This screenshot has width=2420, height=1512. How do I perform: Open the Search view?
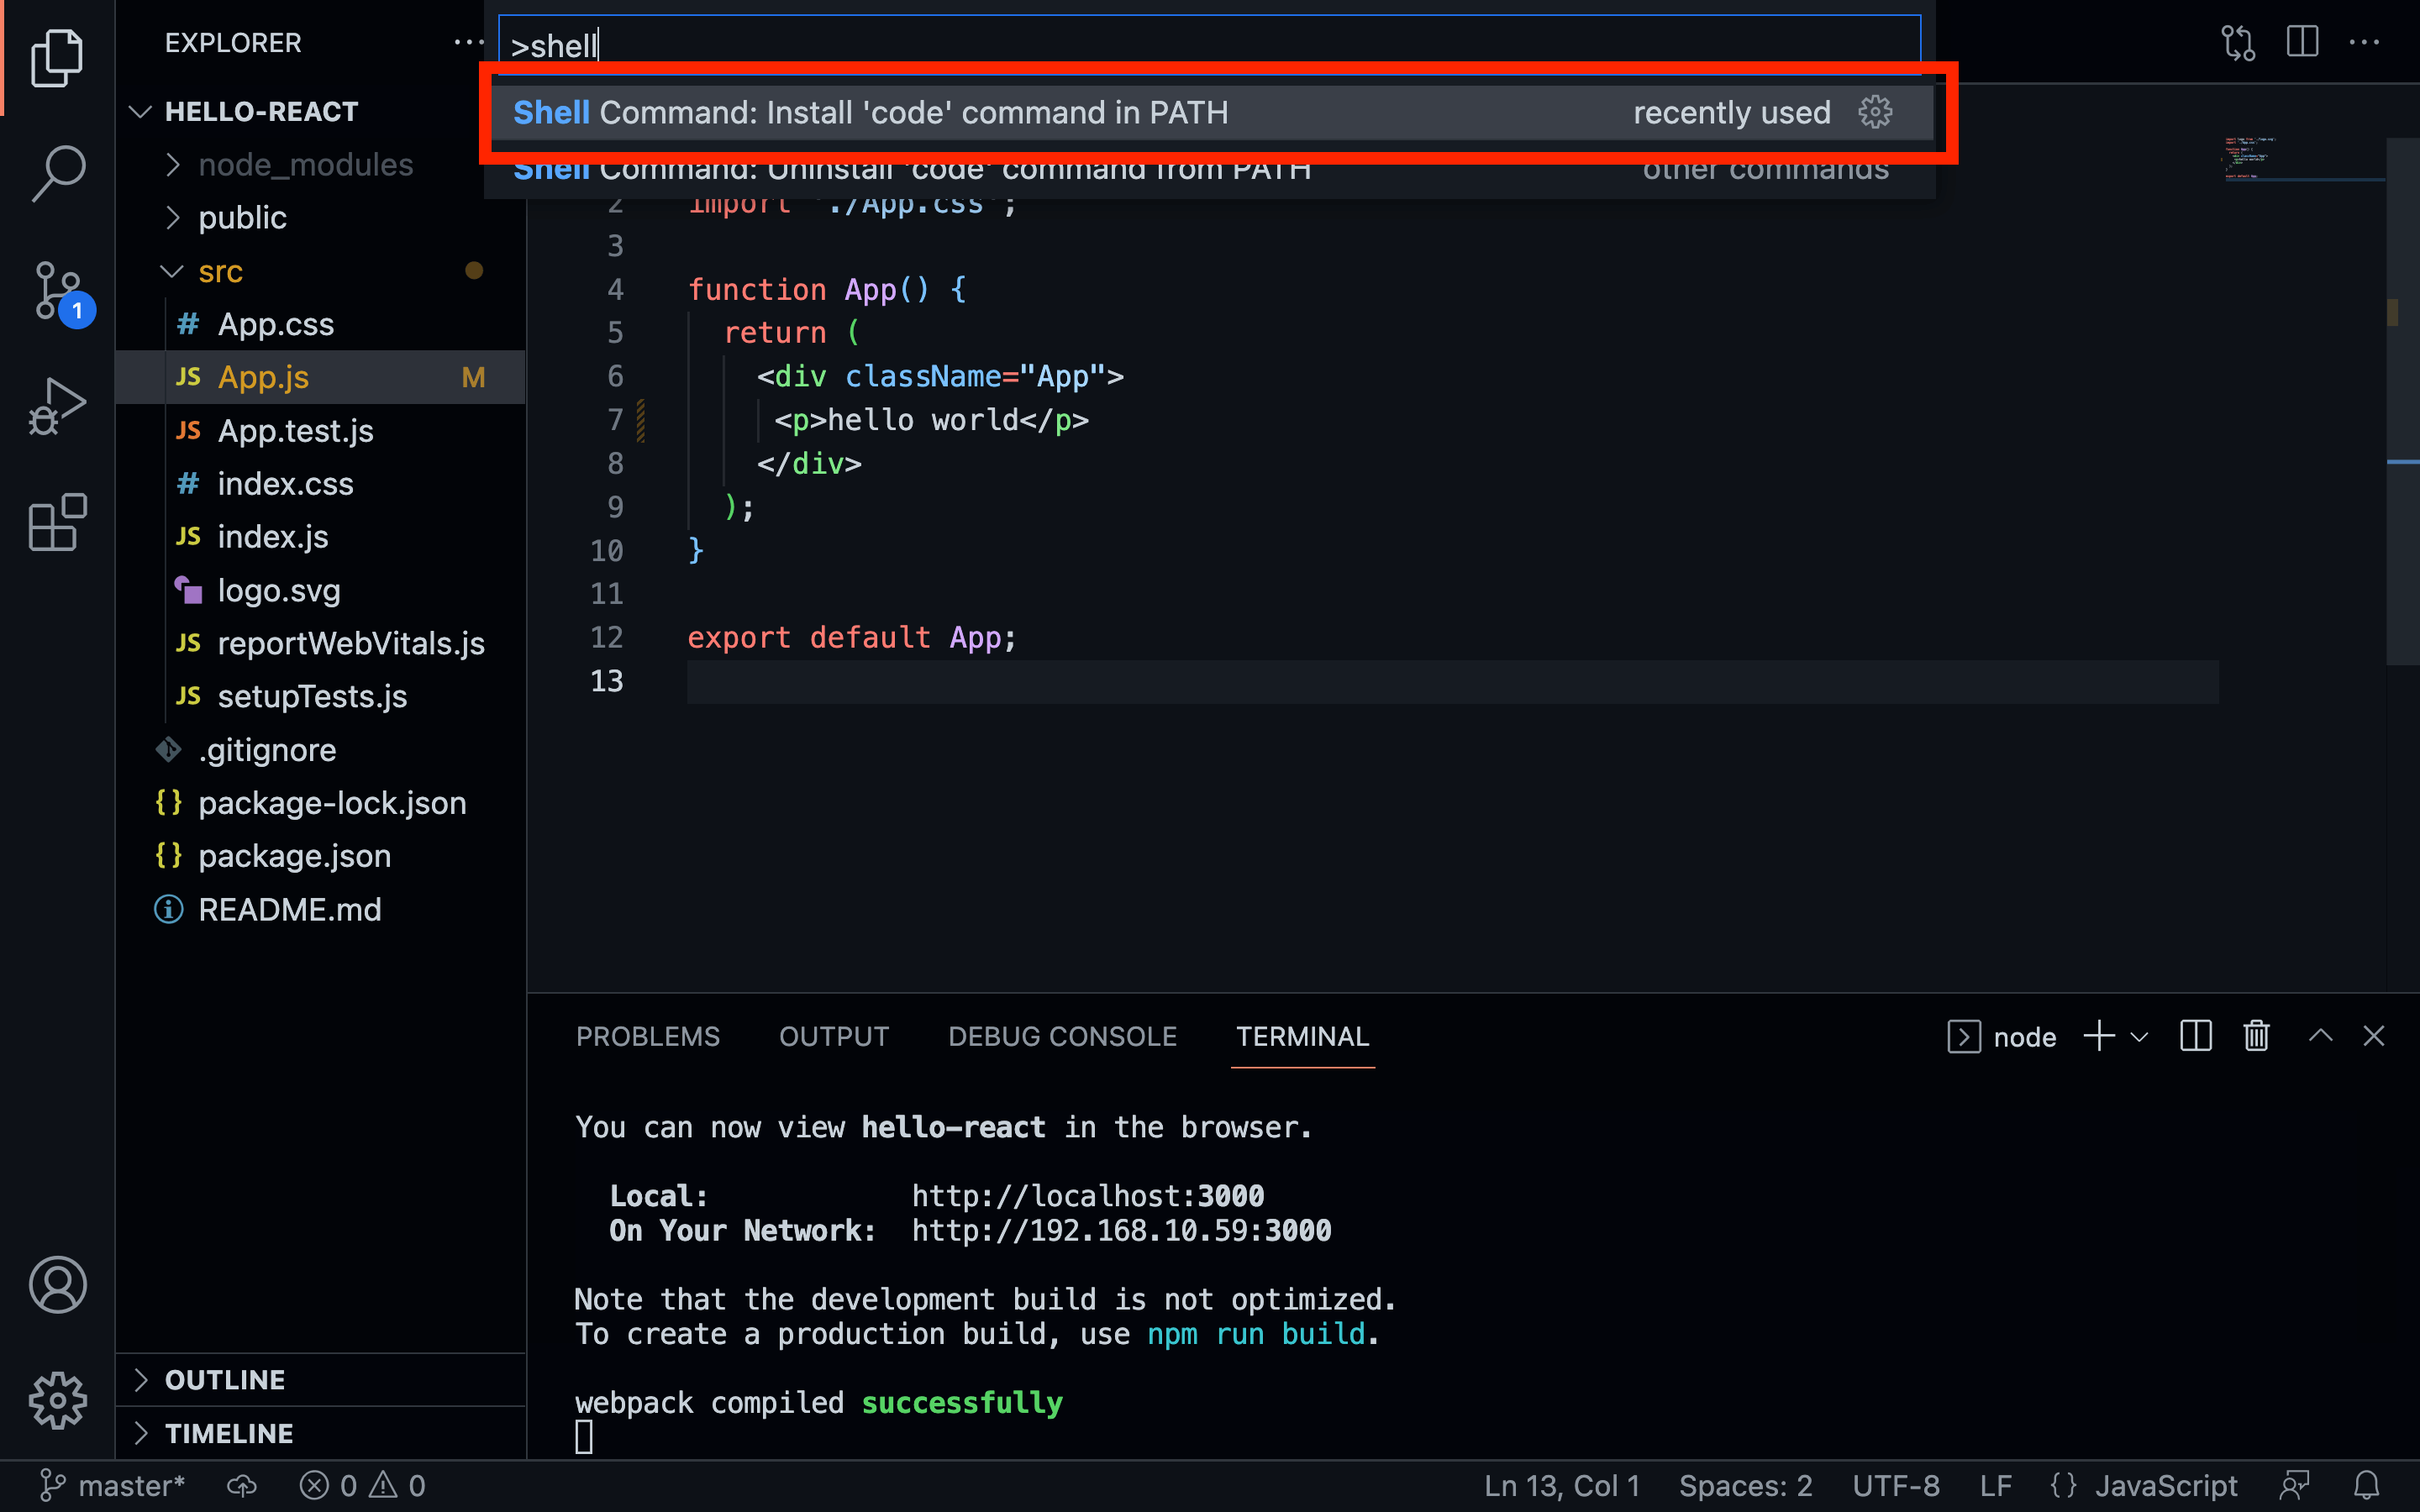pos(57,172)
